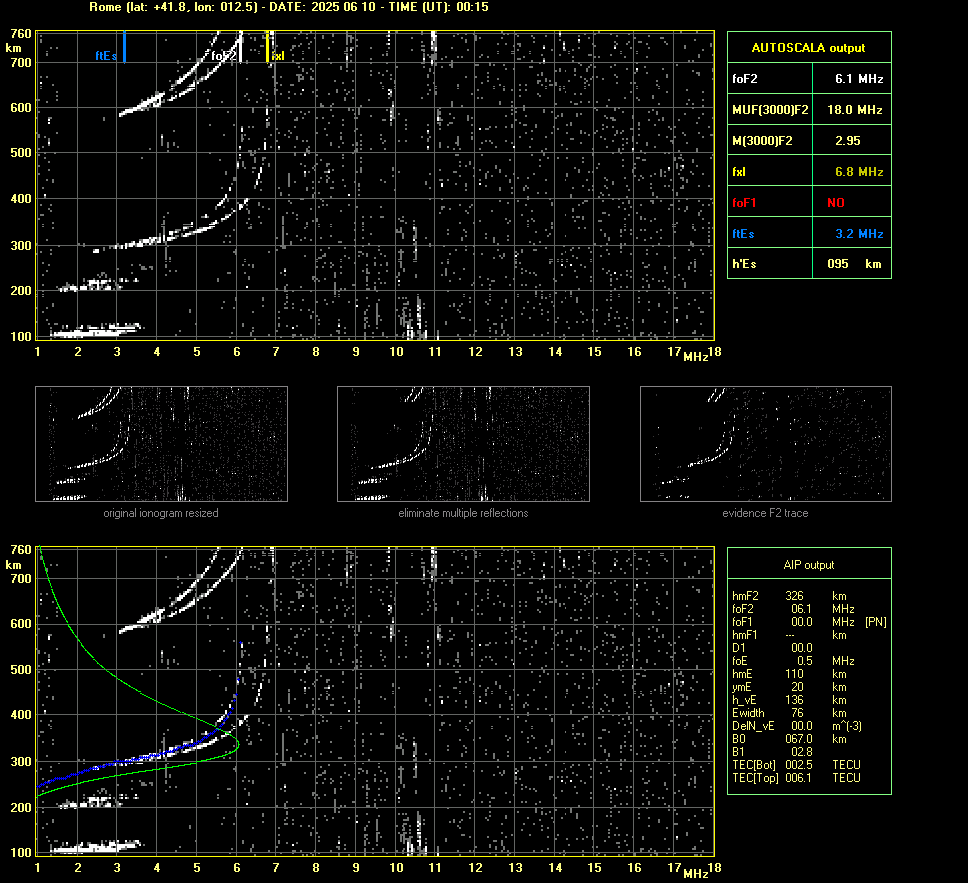This screenshot has width=968, height=883.
Task: Click the h_vE 136 km entry
Action: point(790,700)
